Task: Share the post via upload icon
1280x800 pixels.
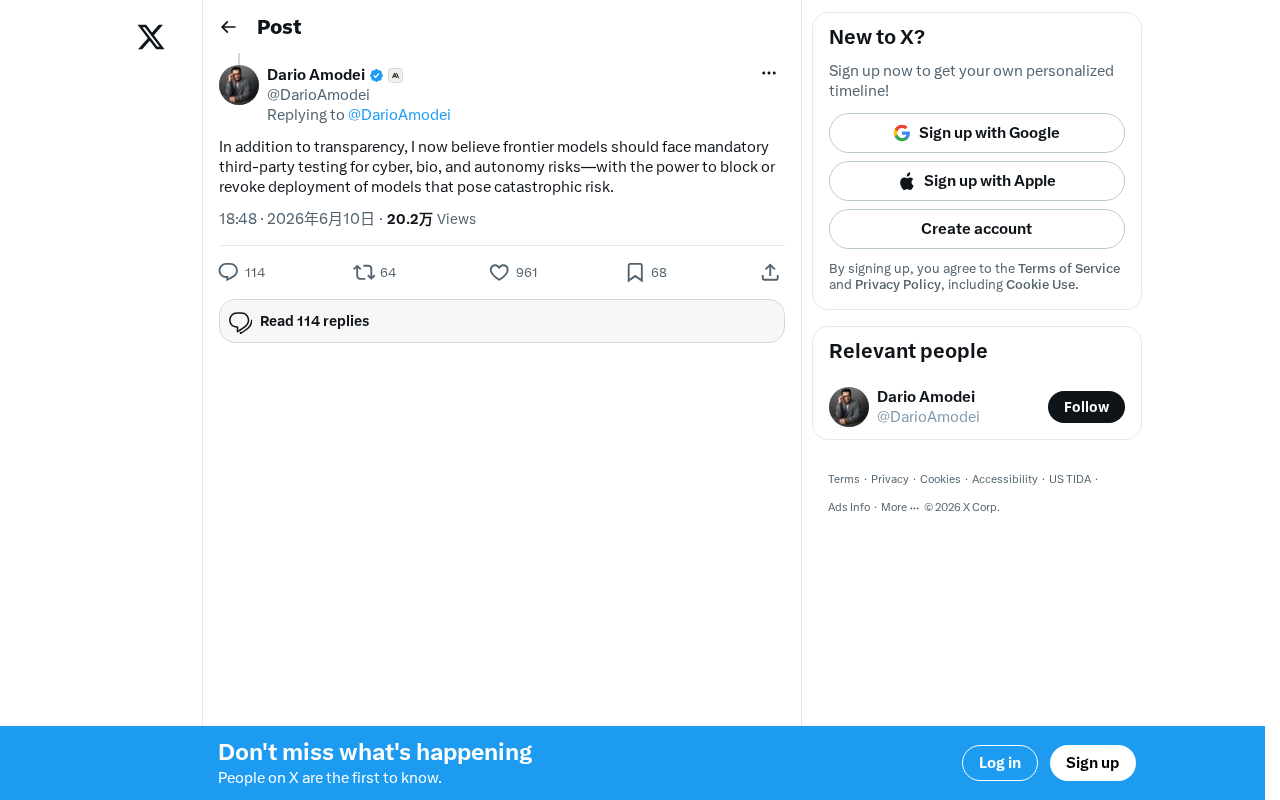Action: click(x=770, y=272)
